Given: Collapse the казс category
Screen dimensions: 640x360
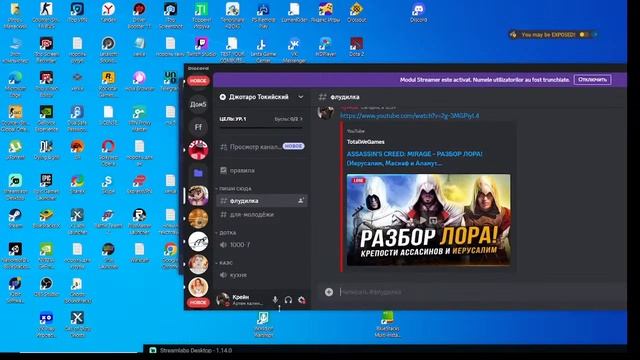Looking at the screenshot, I should 226,262.
